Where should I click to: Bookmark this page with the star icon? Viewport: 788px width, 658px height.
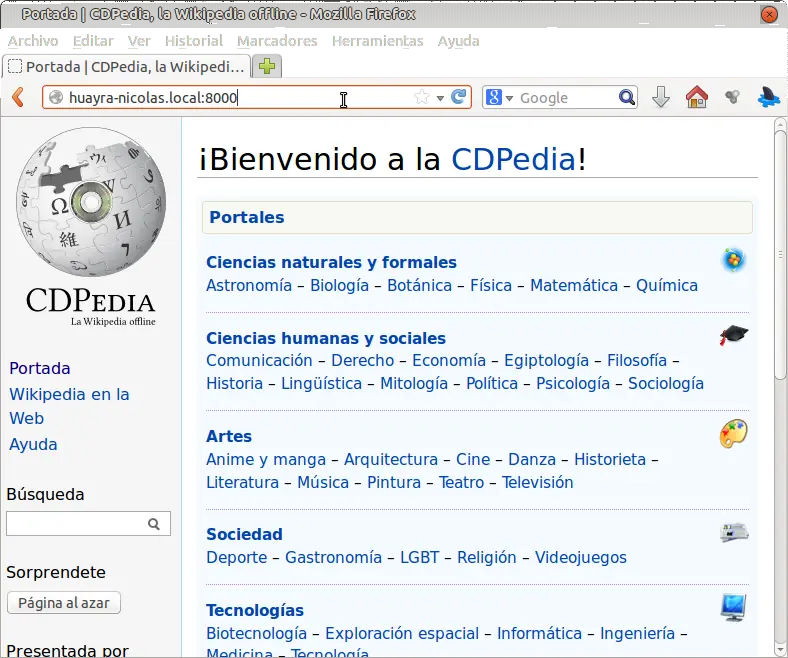[422, 97]
